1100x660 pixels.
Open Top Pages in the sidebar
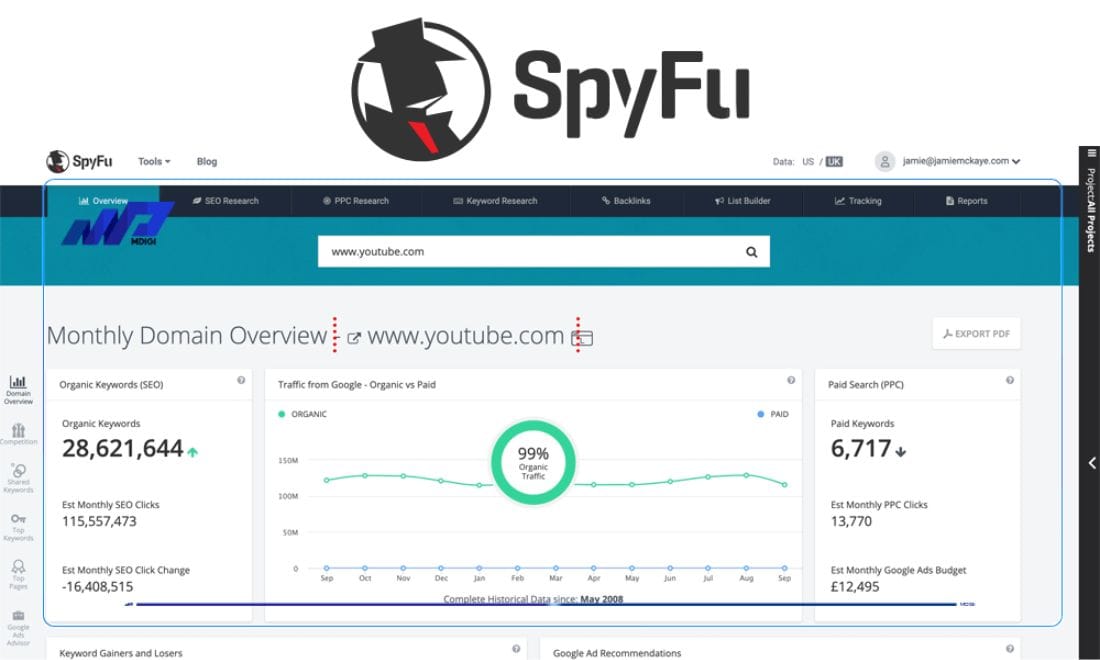tap(18, 568)
